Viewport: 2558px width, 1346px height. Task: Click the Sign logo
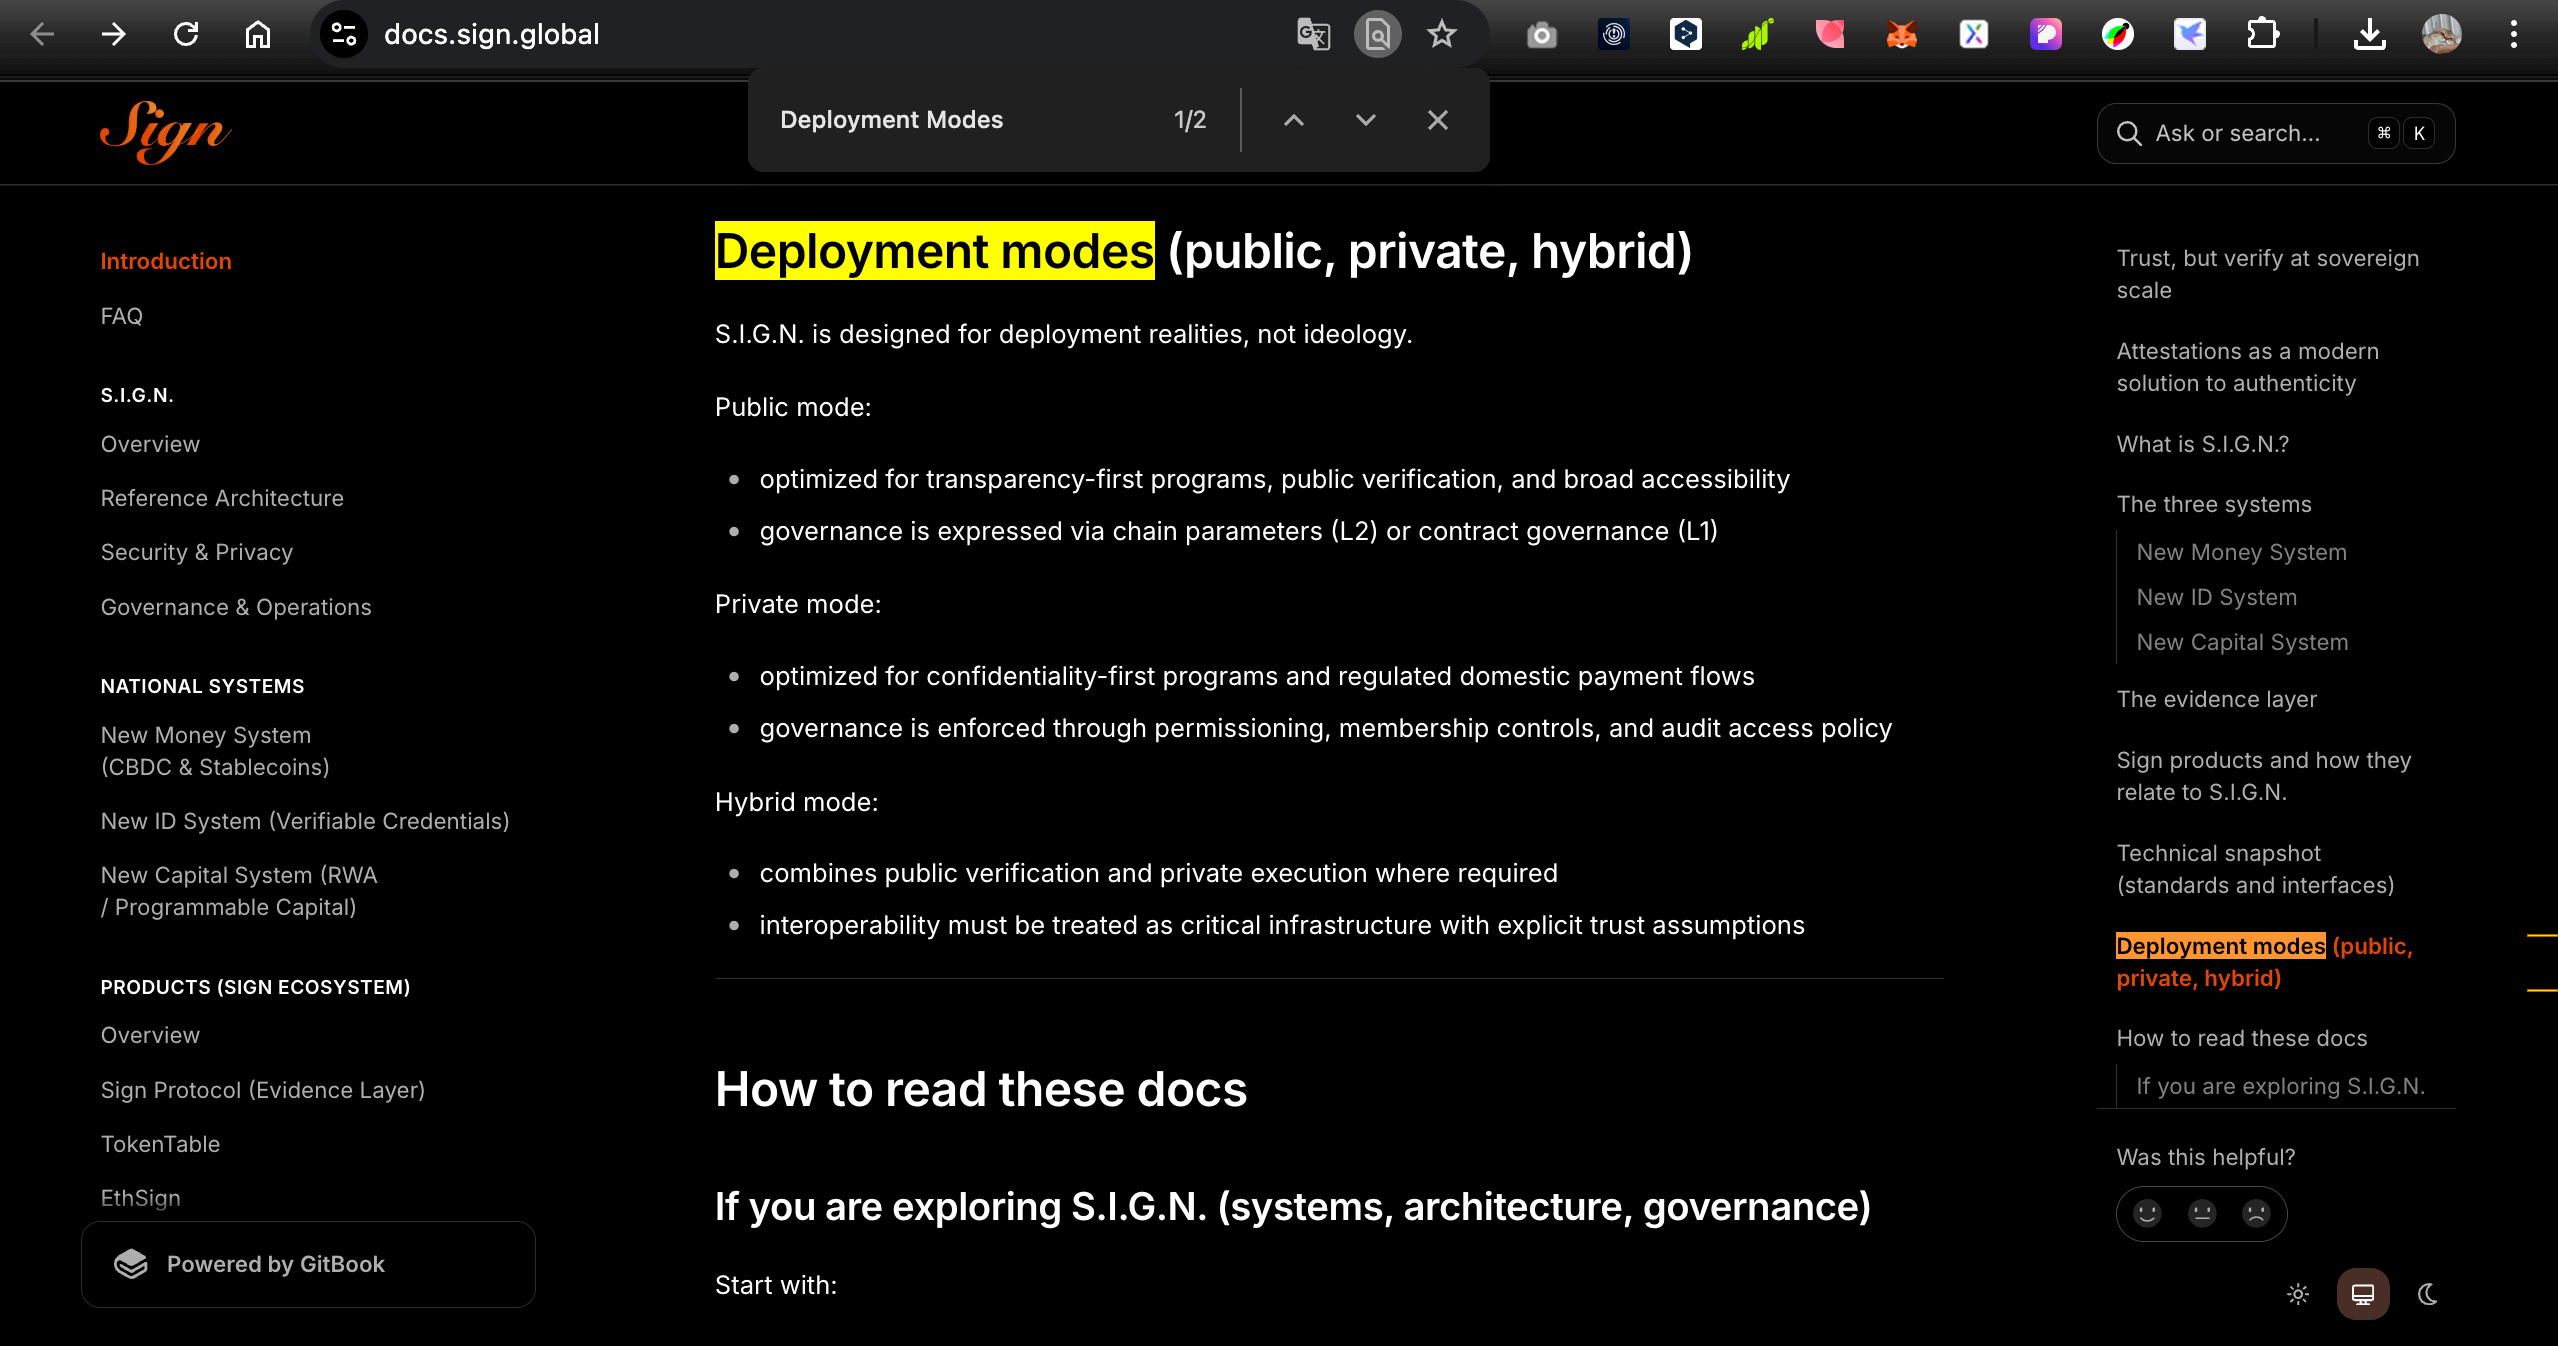(x=165, y=133)
